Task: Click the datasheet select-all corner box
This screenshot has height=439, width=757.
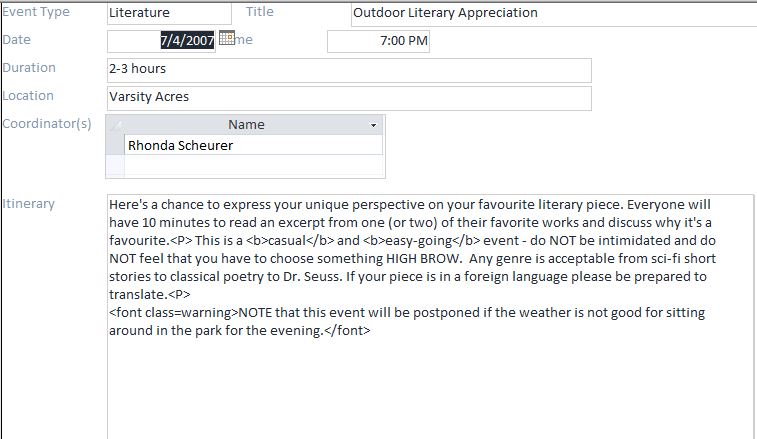Action: click(x=115, y=125)
